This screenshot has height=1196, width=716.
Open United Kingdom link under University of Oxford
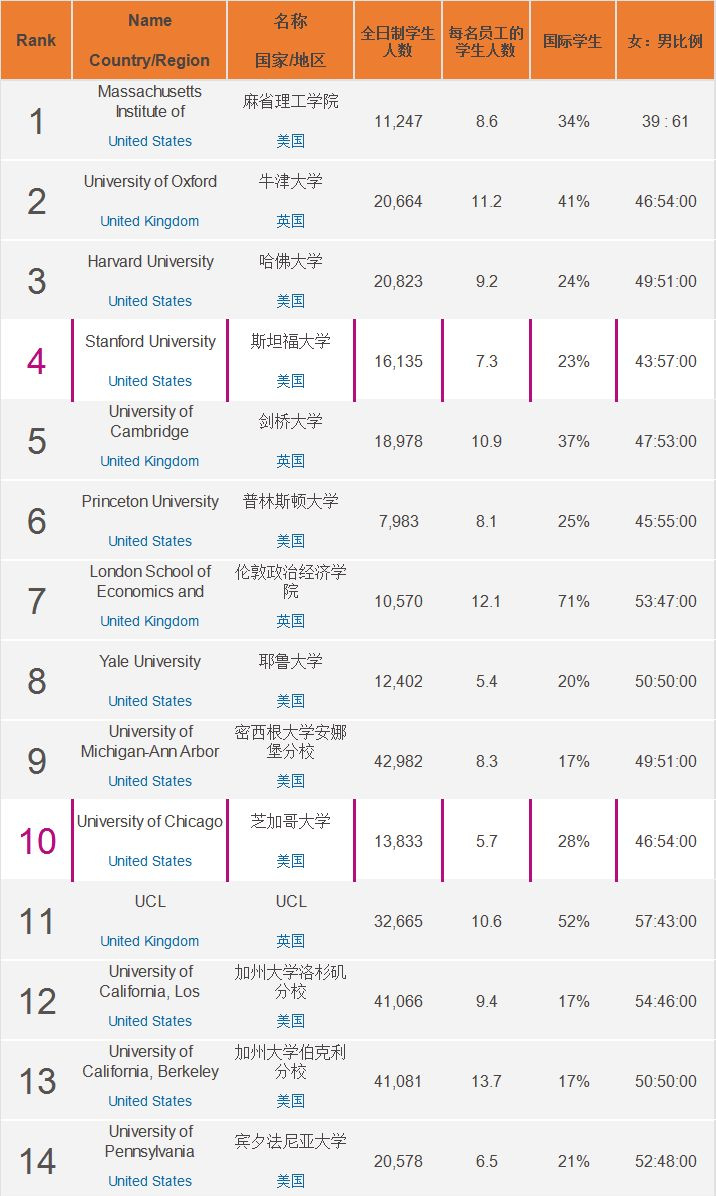150,221
